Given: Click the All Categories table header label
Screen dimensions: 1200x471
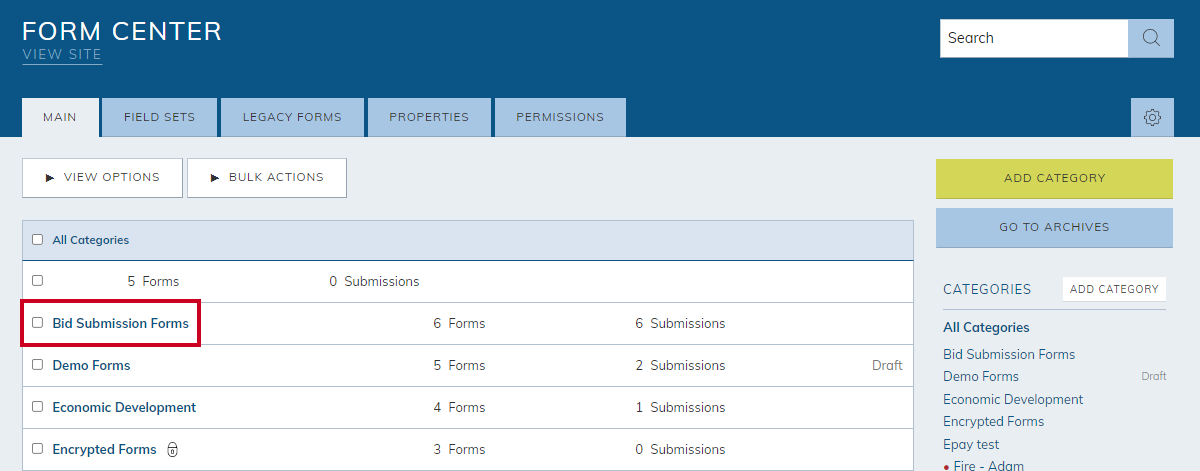Looking at the screenshot, I should 91,240.
